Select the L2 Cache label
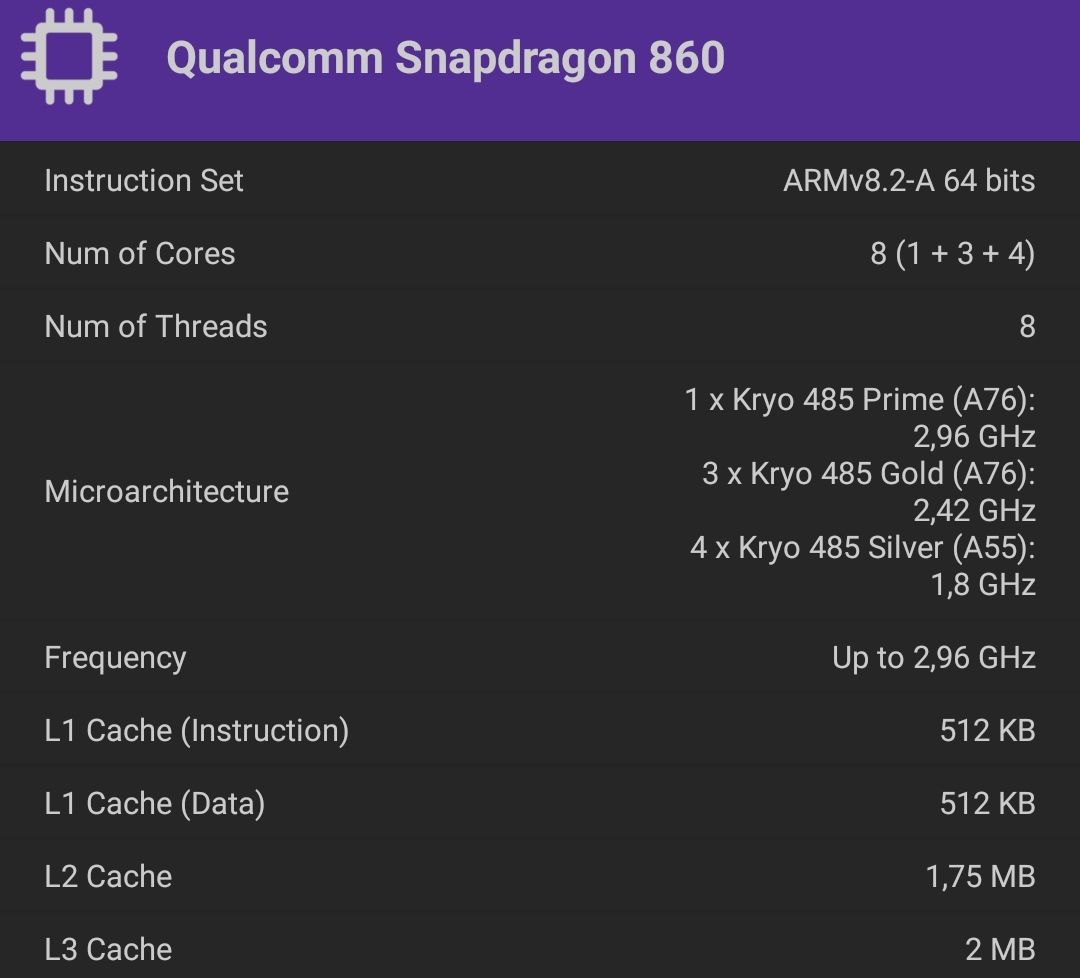 (108, 877)
